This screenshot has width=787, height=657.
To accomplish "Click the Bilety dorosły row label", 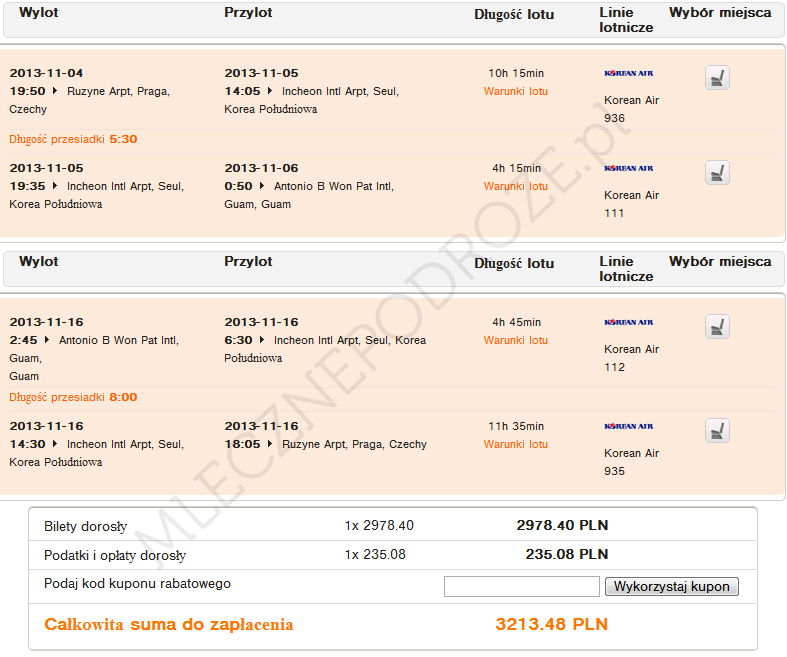I will point(85,527).
